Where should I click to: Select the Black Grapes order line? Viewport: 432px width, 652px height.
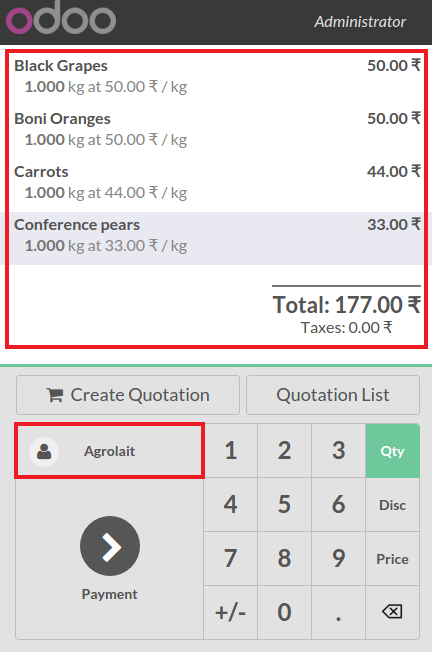point(217,76)
